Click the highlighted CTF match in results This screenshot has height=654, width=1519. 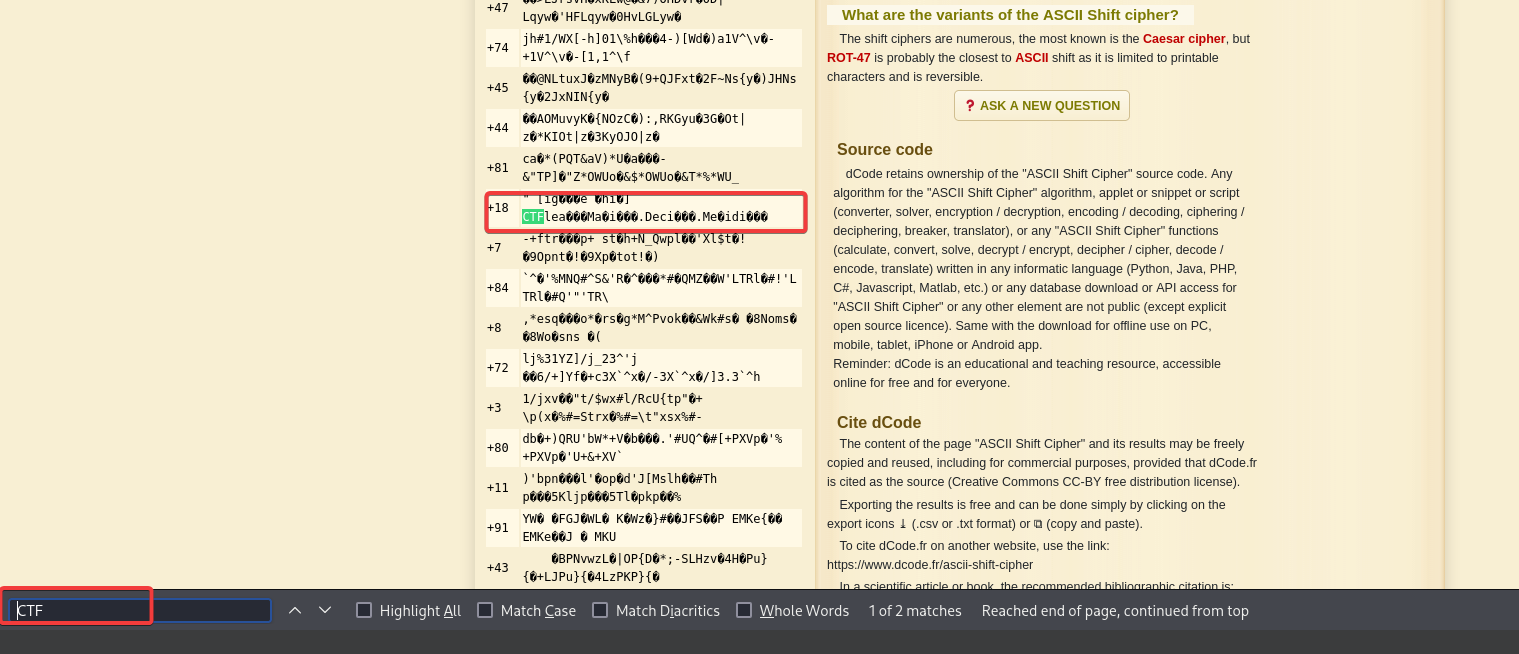[x=533, y=217]
